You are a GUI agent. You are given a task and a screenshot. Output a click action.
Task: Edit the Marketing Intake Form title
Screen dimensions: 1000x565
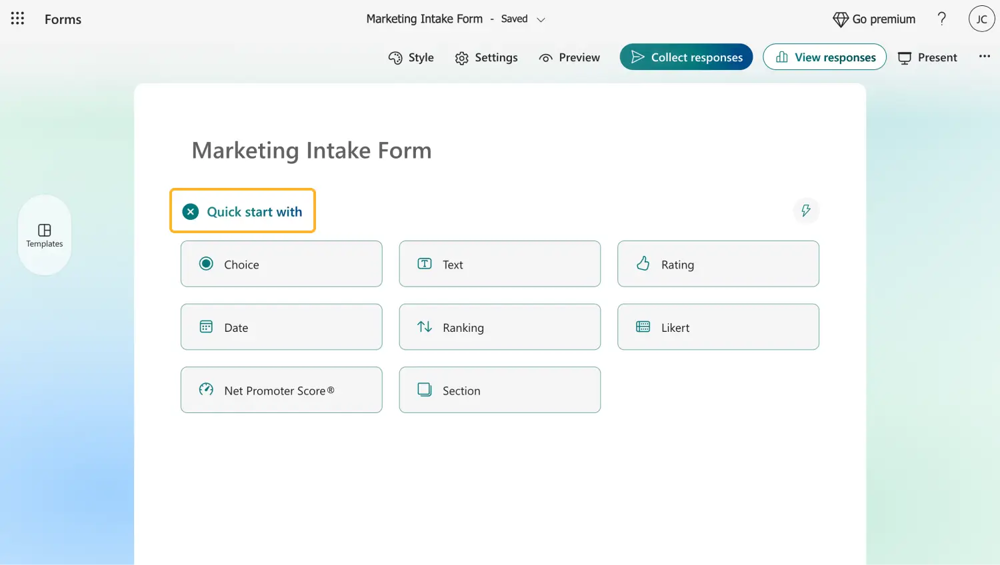click(x=312, y=150)
